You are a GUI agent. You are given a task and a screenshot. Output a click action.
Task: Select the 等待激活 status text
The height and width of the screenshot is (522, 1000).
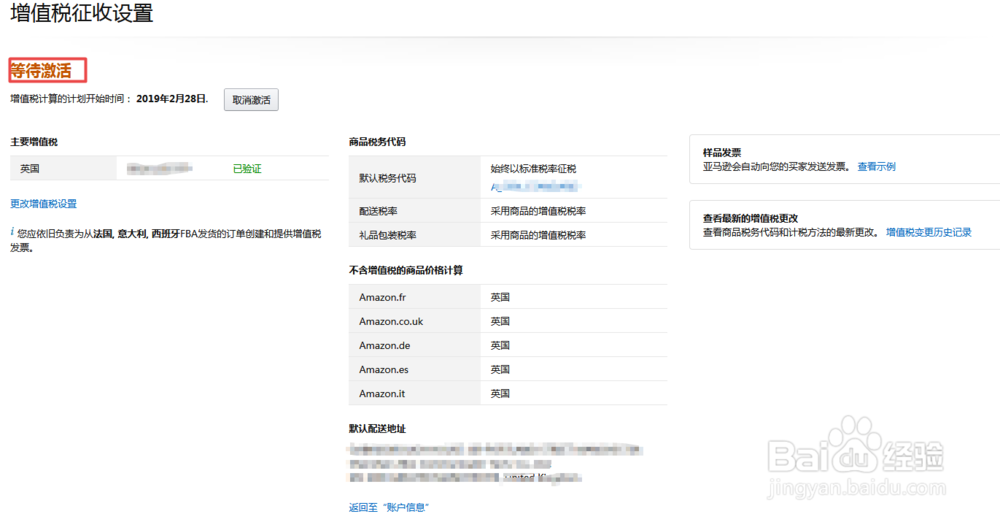click(41, 70)
